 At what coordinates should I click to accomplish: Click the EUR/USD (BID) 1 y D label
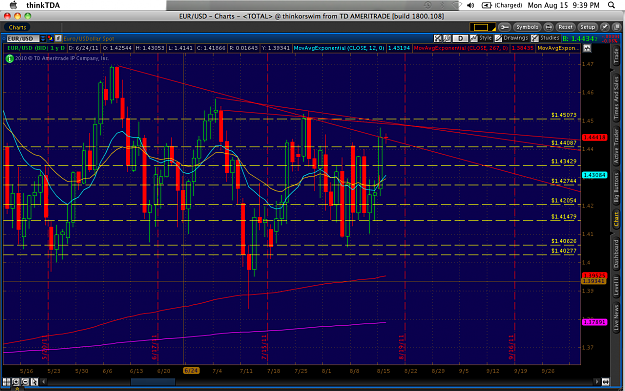pyautogui.click(x=36, y=48)
